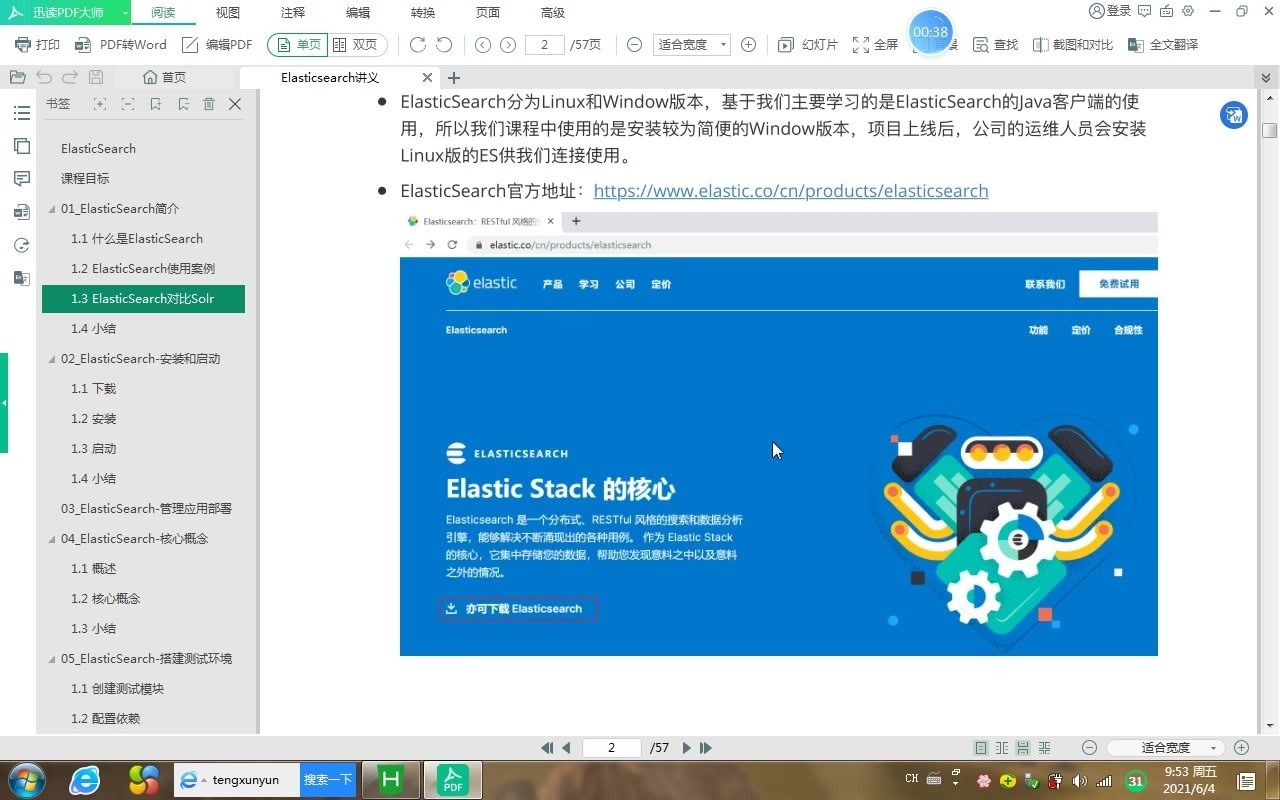Open the 页面 menu tab
This screenshot has width=1280, height=800.
pos(488,13)
